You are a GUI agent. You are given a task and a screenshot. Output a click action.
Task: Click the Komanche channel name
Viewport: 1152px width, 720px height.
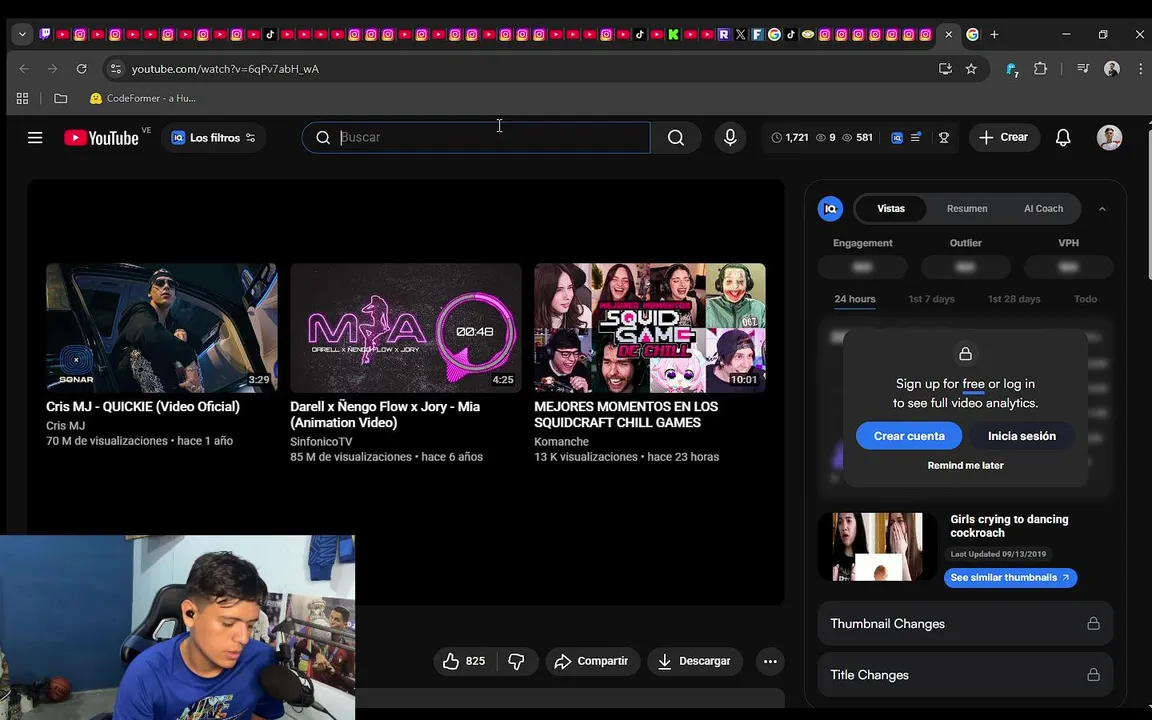tap(561, 442)
